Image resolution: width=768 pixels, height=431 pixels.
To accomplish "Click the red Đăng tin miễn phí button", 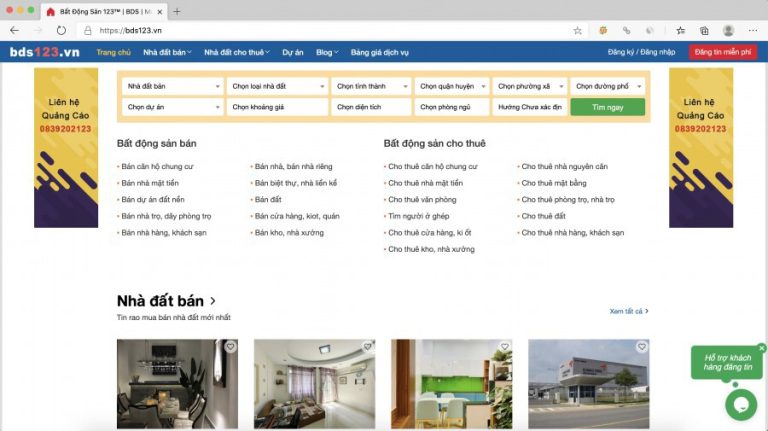I will click(x=722, y=52).
